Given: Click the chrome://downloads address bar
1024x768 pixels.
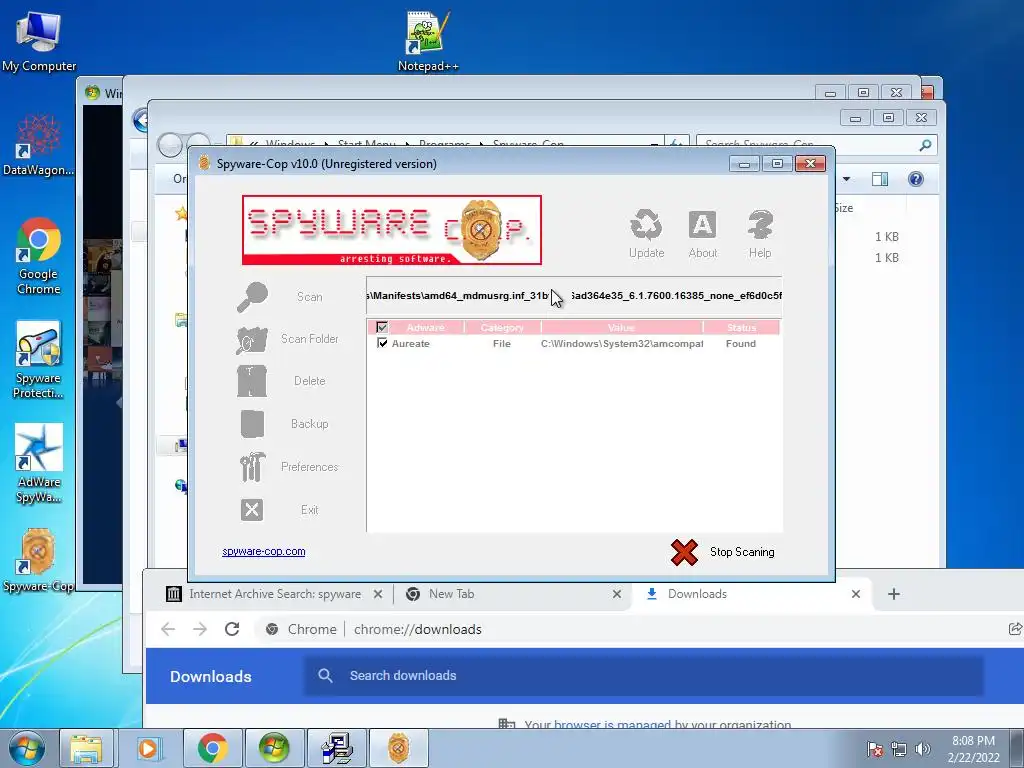Looking at the screenshot, I should pyautogui.click(x=417, y=629).
